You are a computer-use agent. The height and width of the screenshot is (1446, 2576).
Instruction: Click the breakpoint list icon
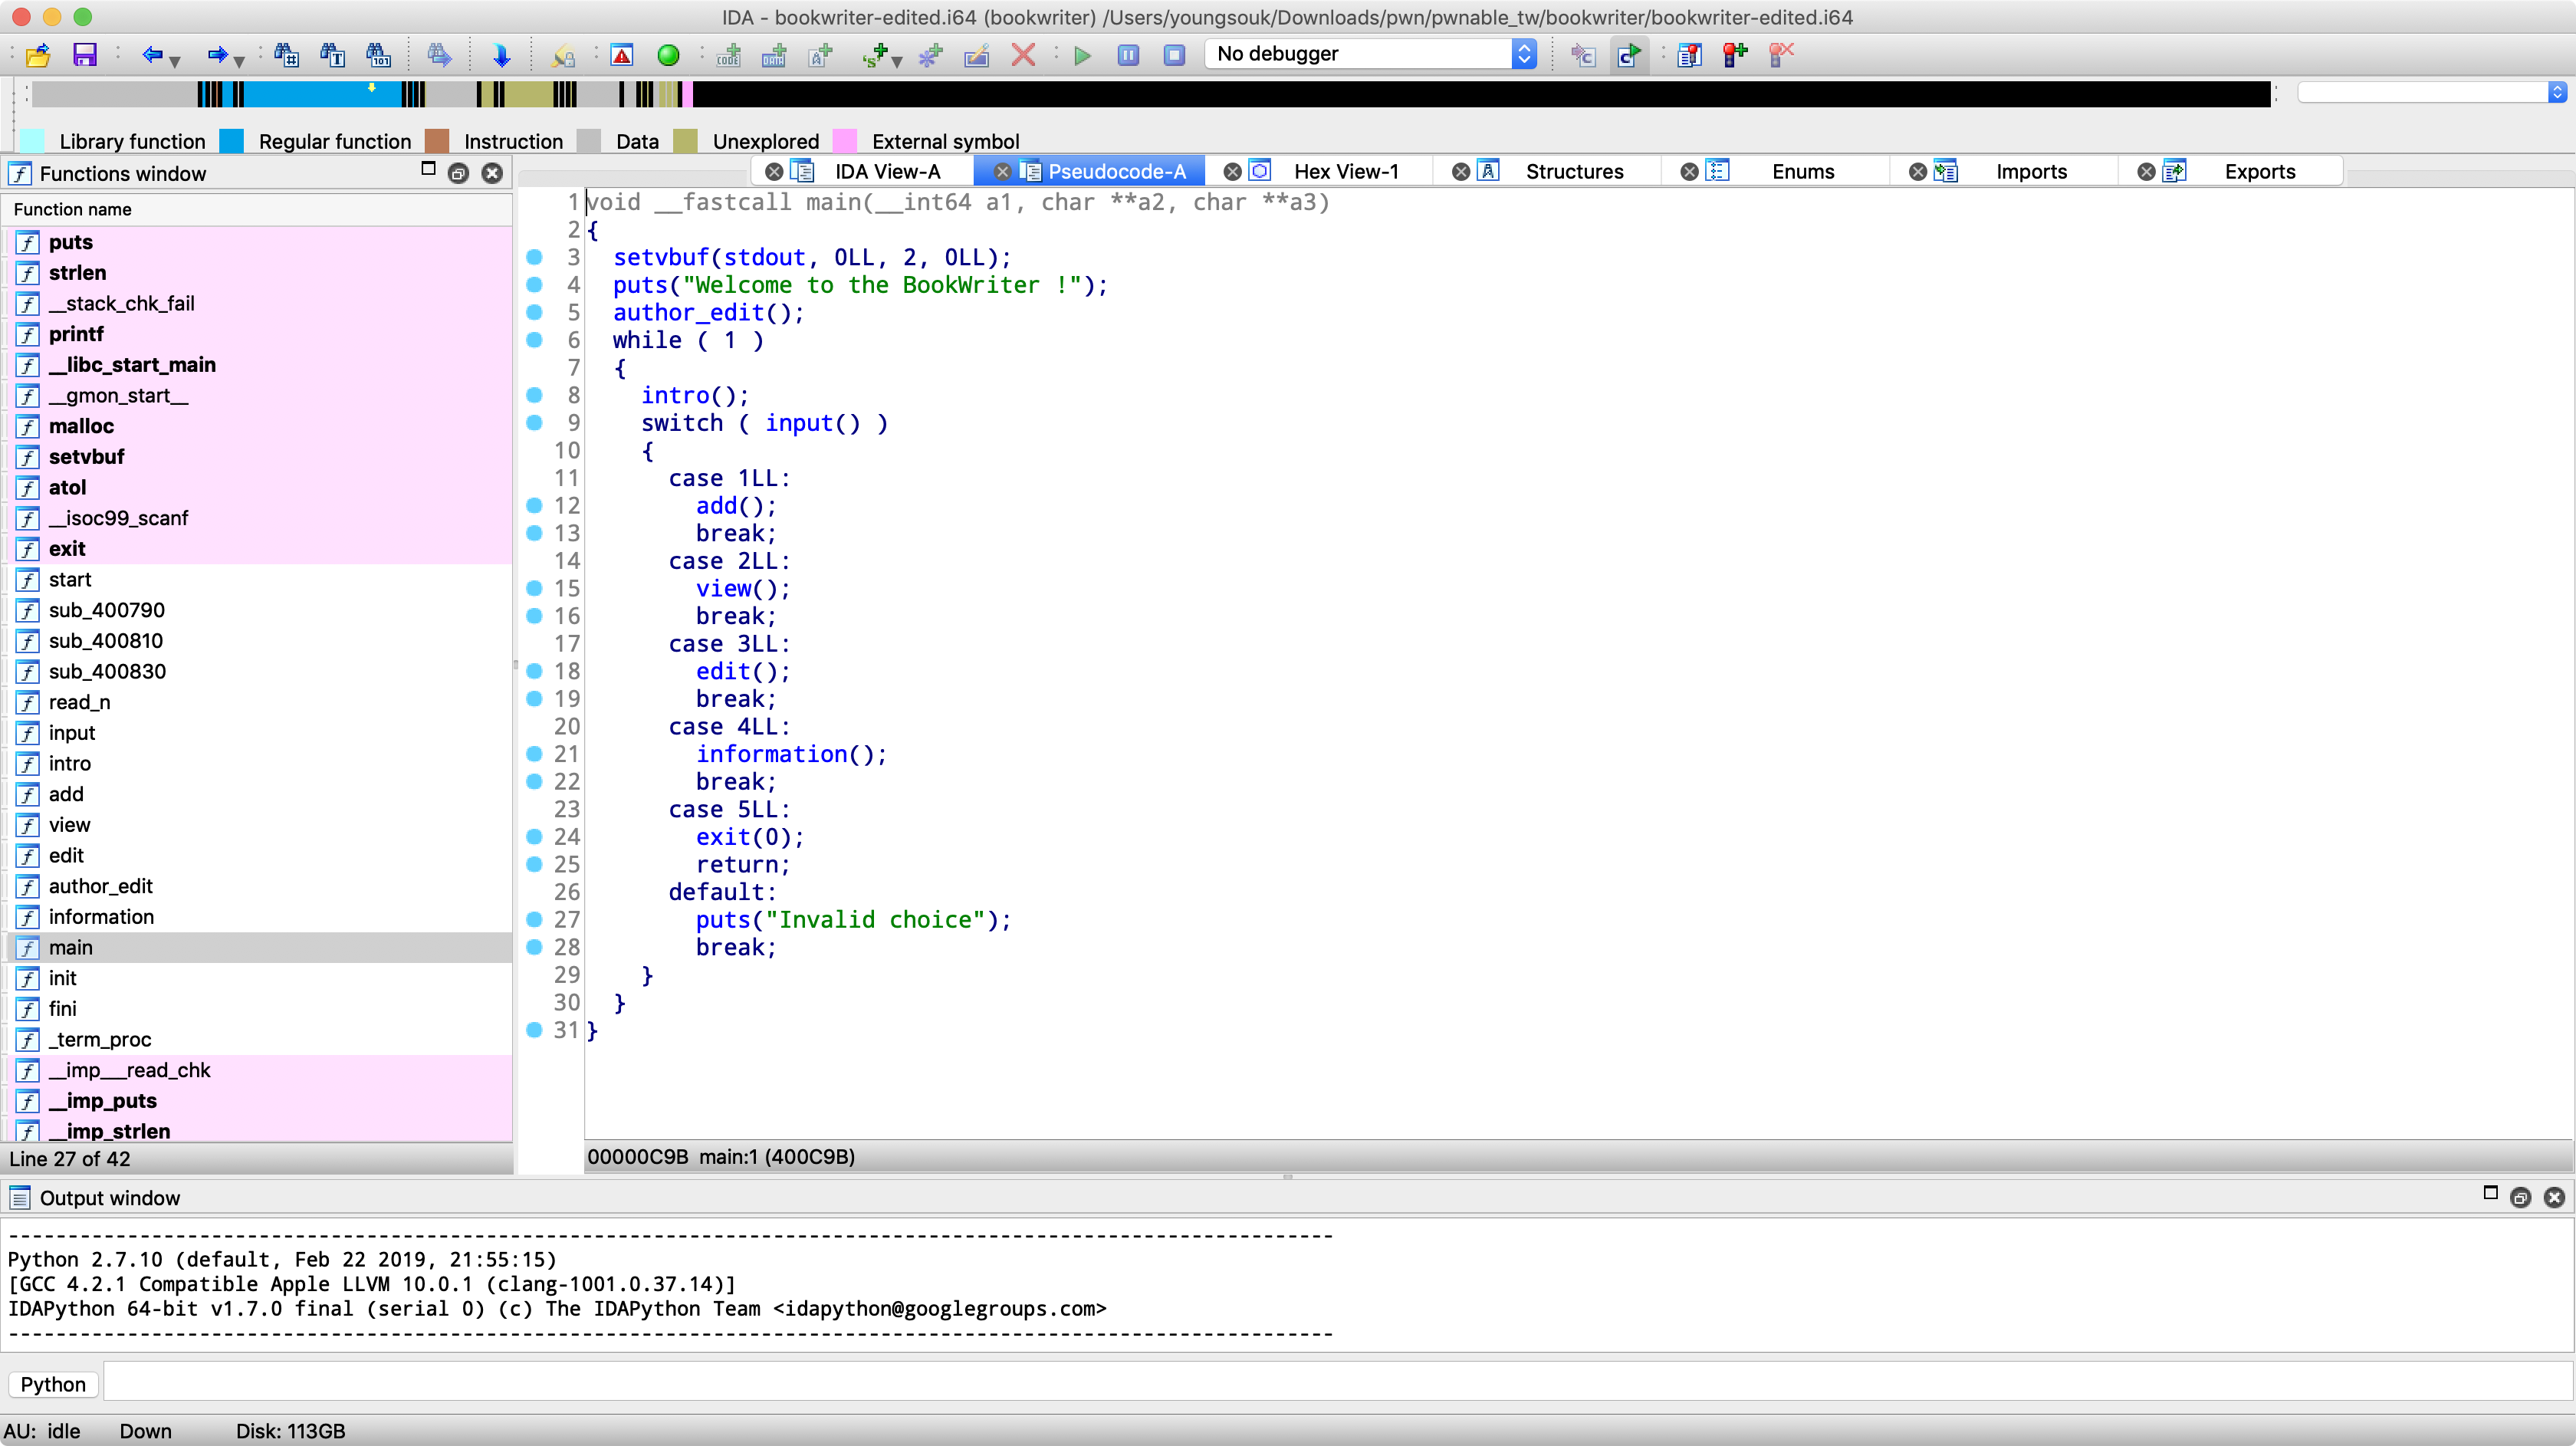pos(1689,55)
